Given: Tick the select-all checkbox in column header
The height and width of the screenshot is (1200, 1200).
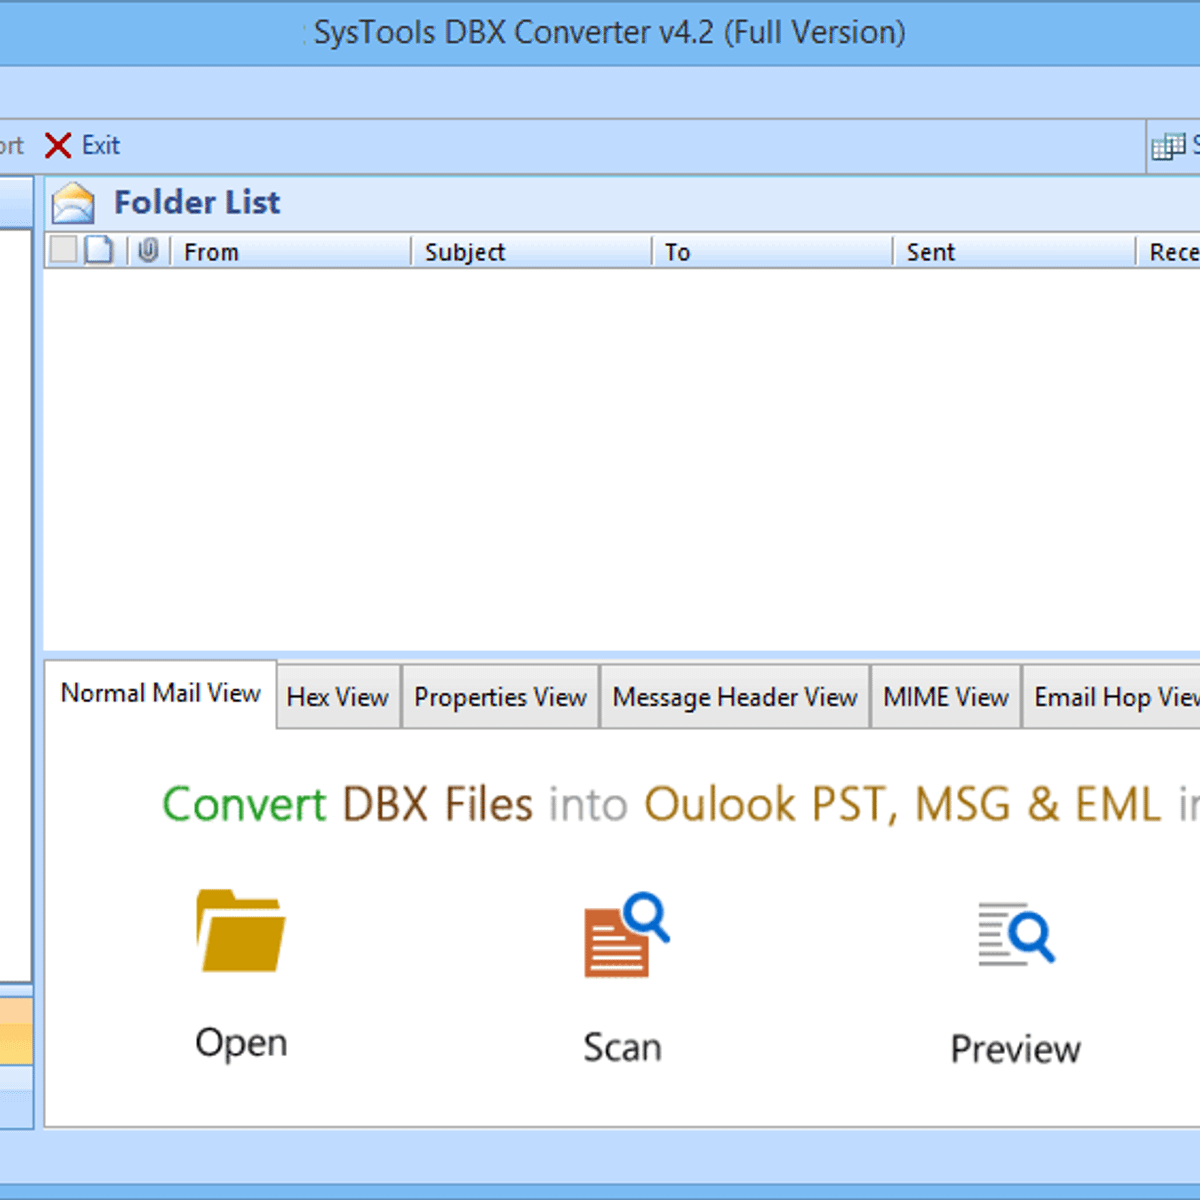Looking at the screenshot, I should click(x=63, y=250).
